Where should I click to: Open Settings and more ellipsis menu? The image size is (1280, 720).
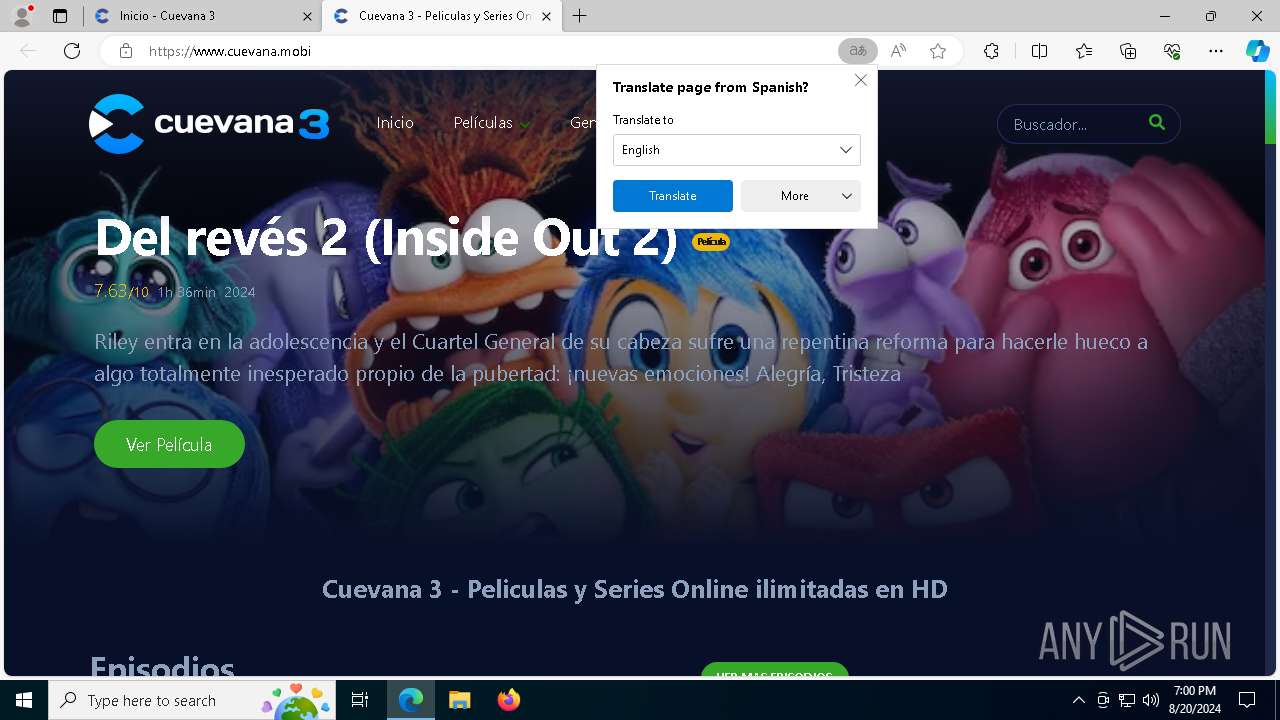click(x=1216, y=51)
